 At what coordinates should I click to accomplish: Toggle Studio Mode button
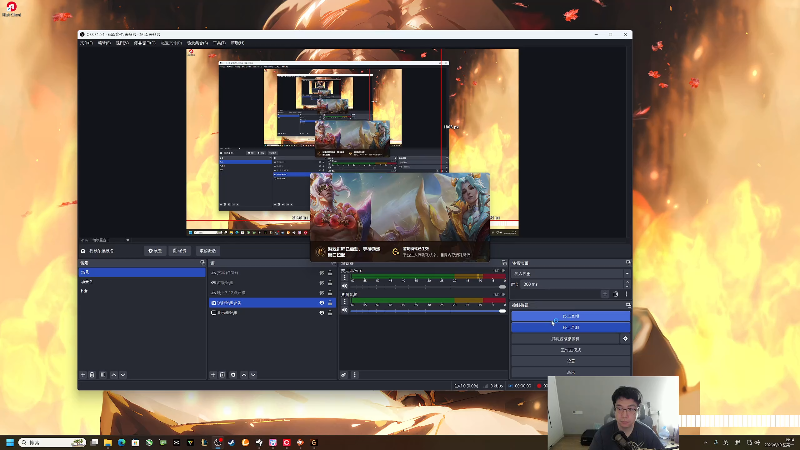(570, 350)
